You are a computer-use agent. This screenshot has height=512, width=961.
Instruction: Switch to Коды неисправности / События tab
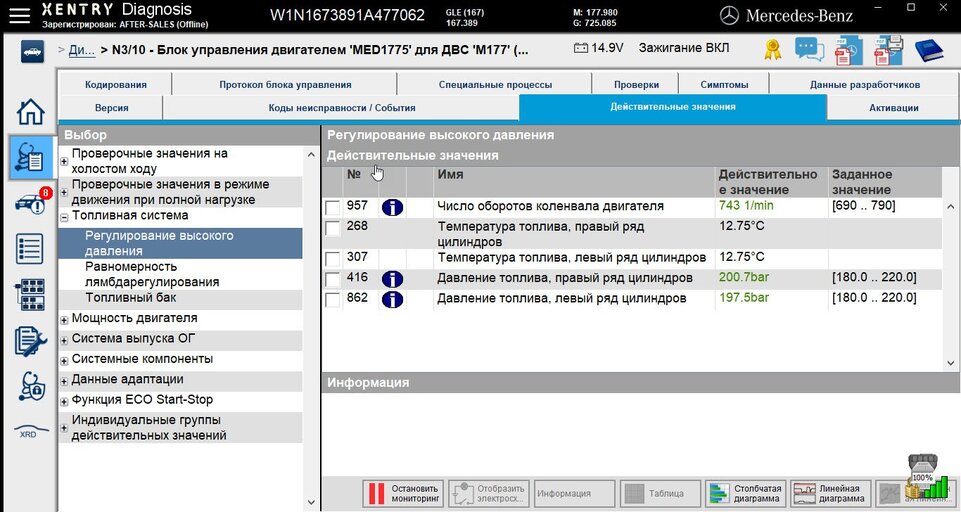tap(341, 107)
